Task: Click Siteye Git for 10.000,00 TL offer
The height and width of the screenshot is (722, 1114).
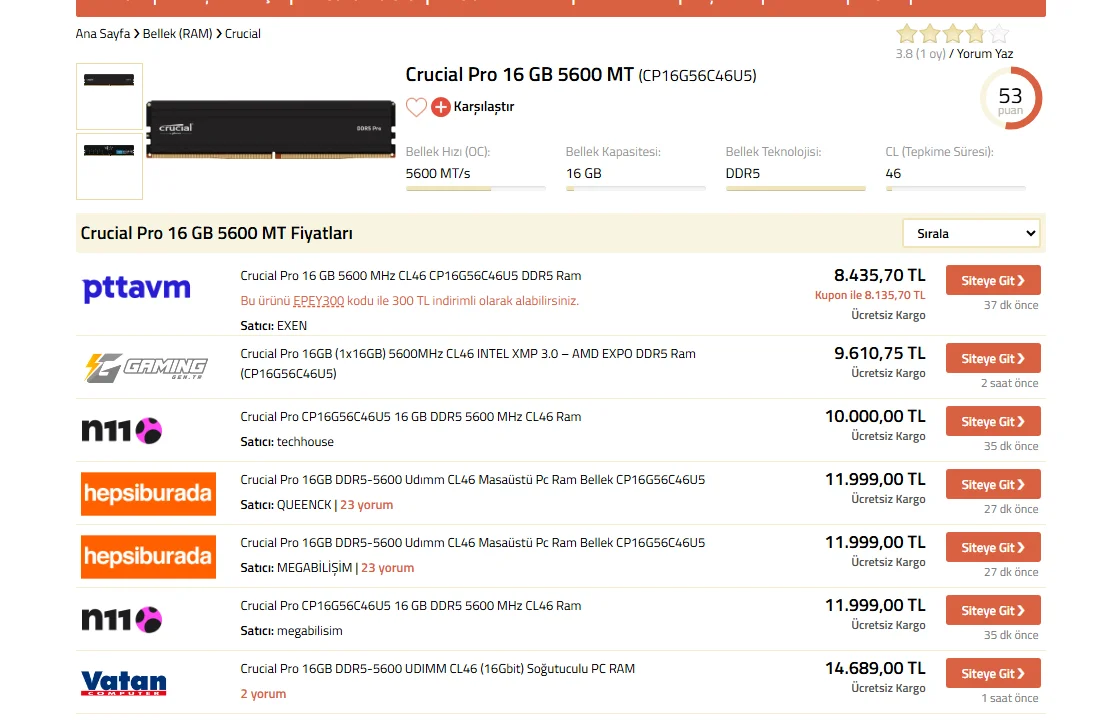Action: pos(993,421)
